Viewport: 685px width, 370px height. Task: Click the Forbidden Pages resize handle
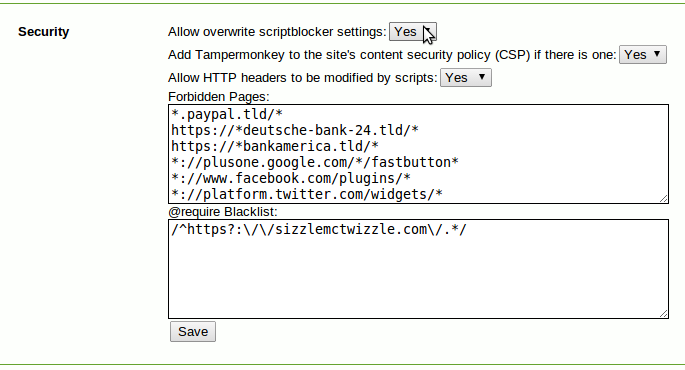664,199
